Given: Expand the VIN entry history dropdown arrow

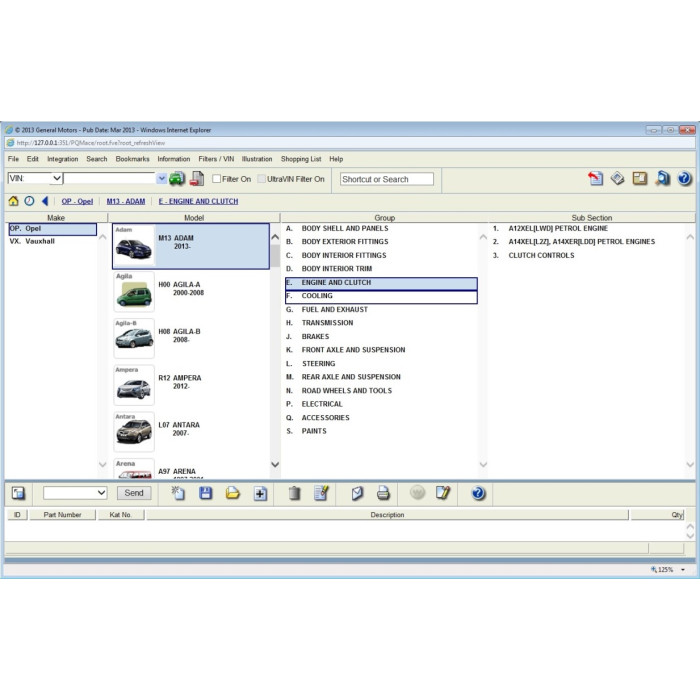Looking at the screenshot, I should [162, 179].
